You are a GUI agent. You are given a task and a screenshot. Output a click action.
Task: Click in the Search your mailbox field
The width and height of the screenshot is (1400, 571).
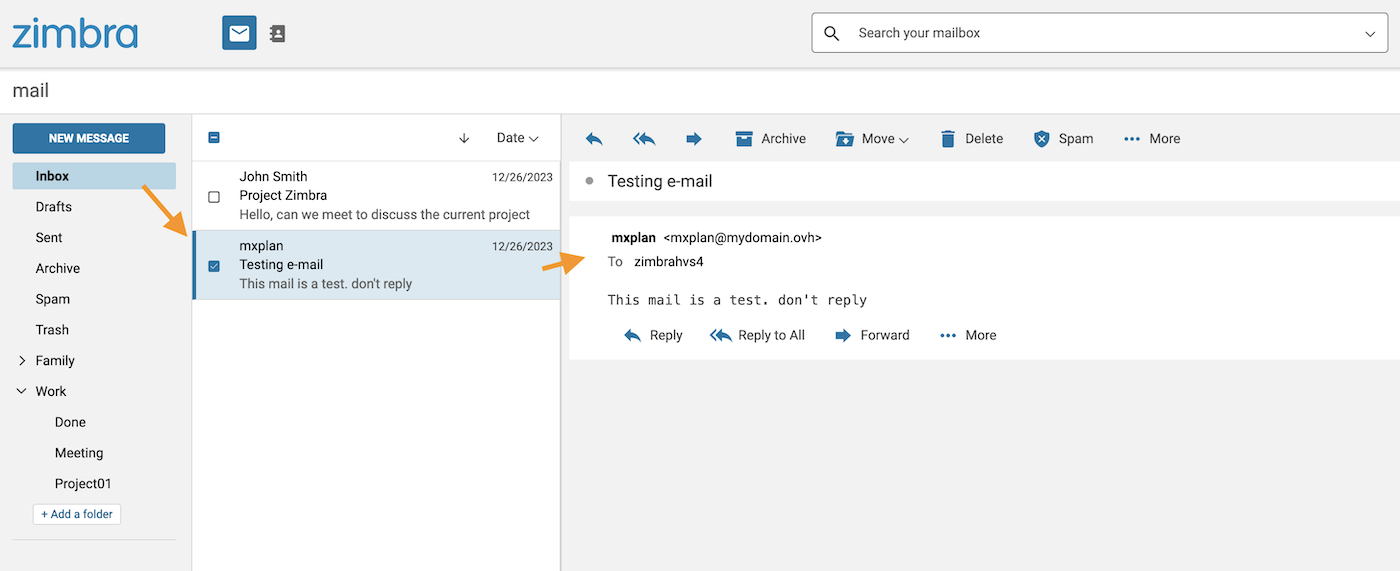pos(1100,33)
